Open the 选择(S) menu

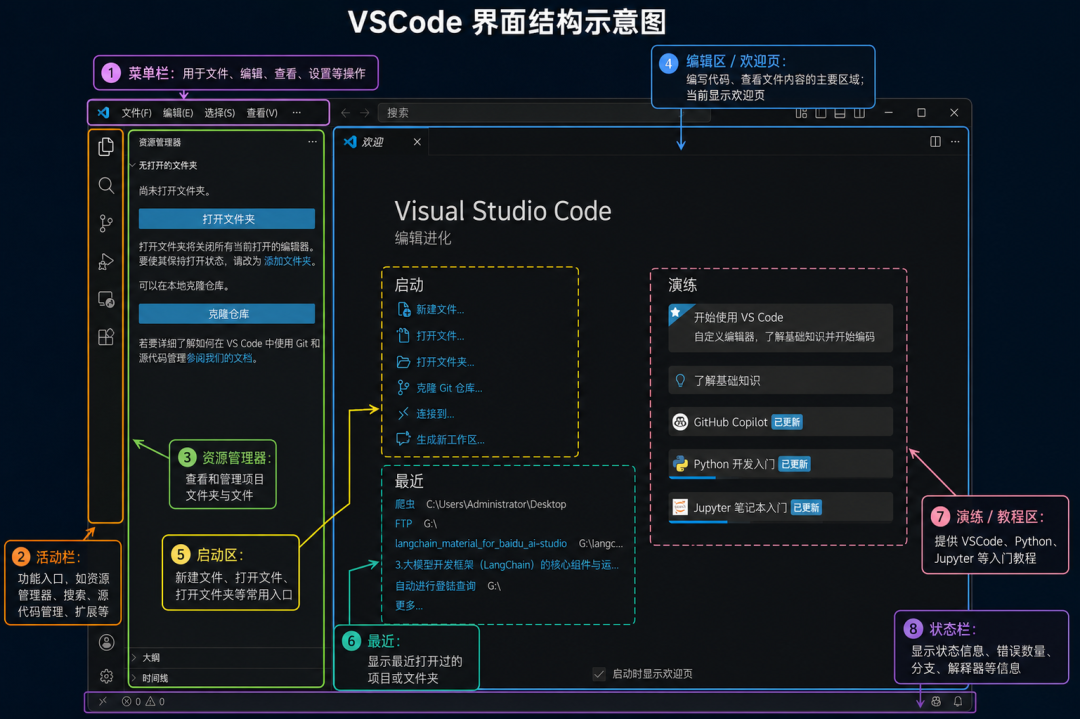point(220,113)
